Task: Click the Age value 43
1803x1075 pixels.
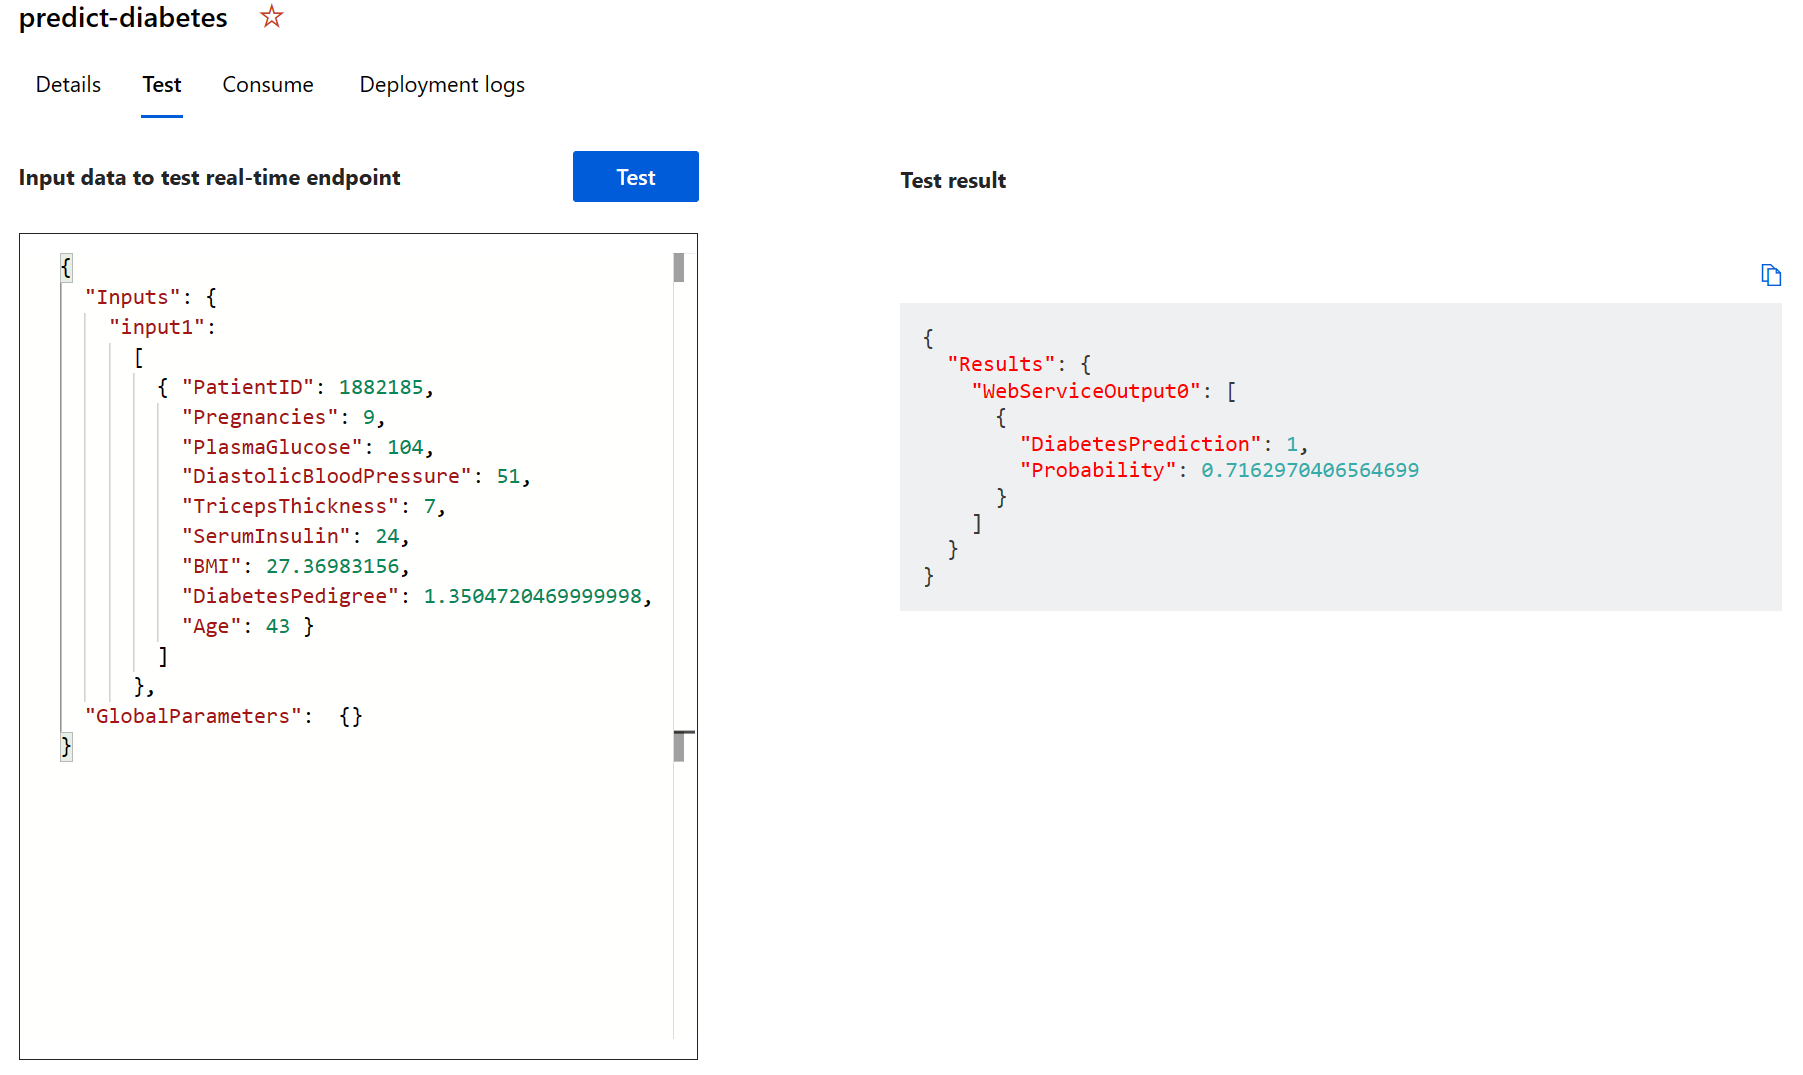Action: coord(277,626)
